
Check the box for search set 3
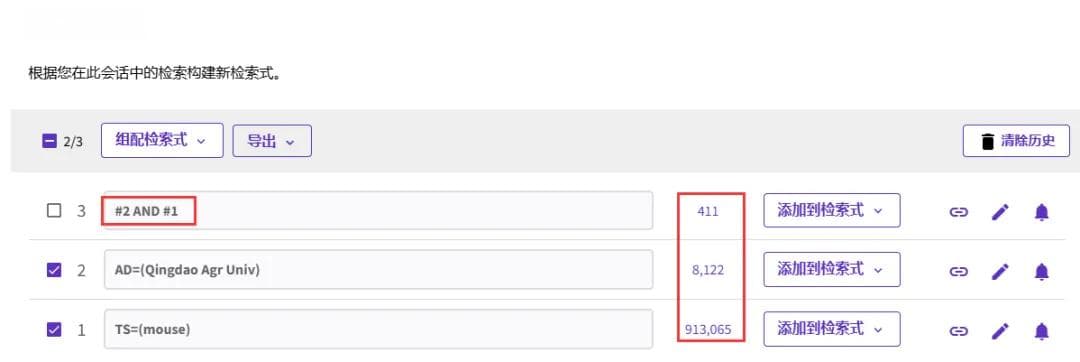54,211
